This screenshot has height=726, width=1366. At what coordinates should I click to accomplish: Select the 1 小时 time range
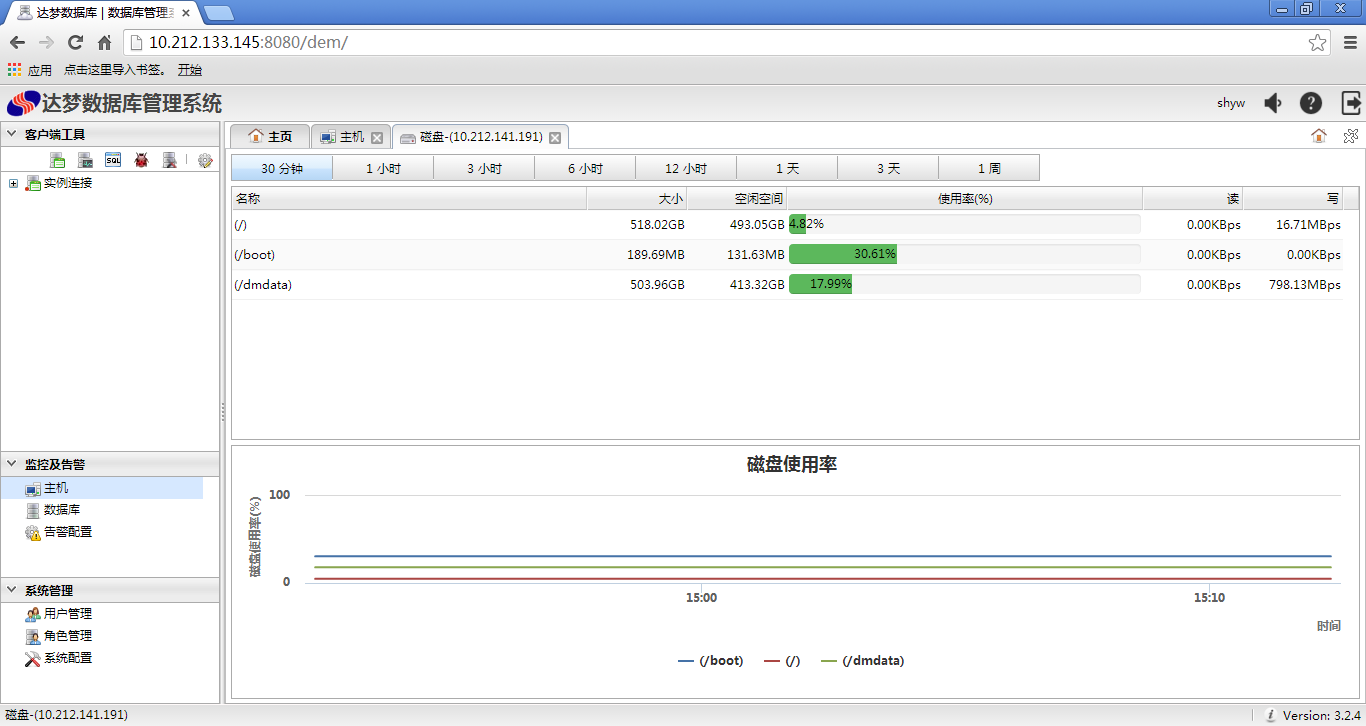[x=383, y=168]
